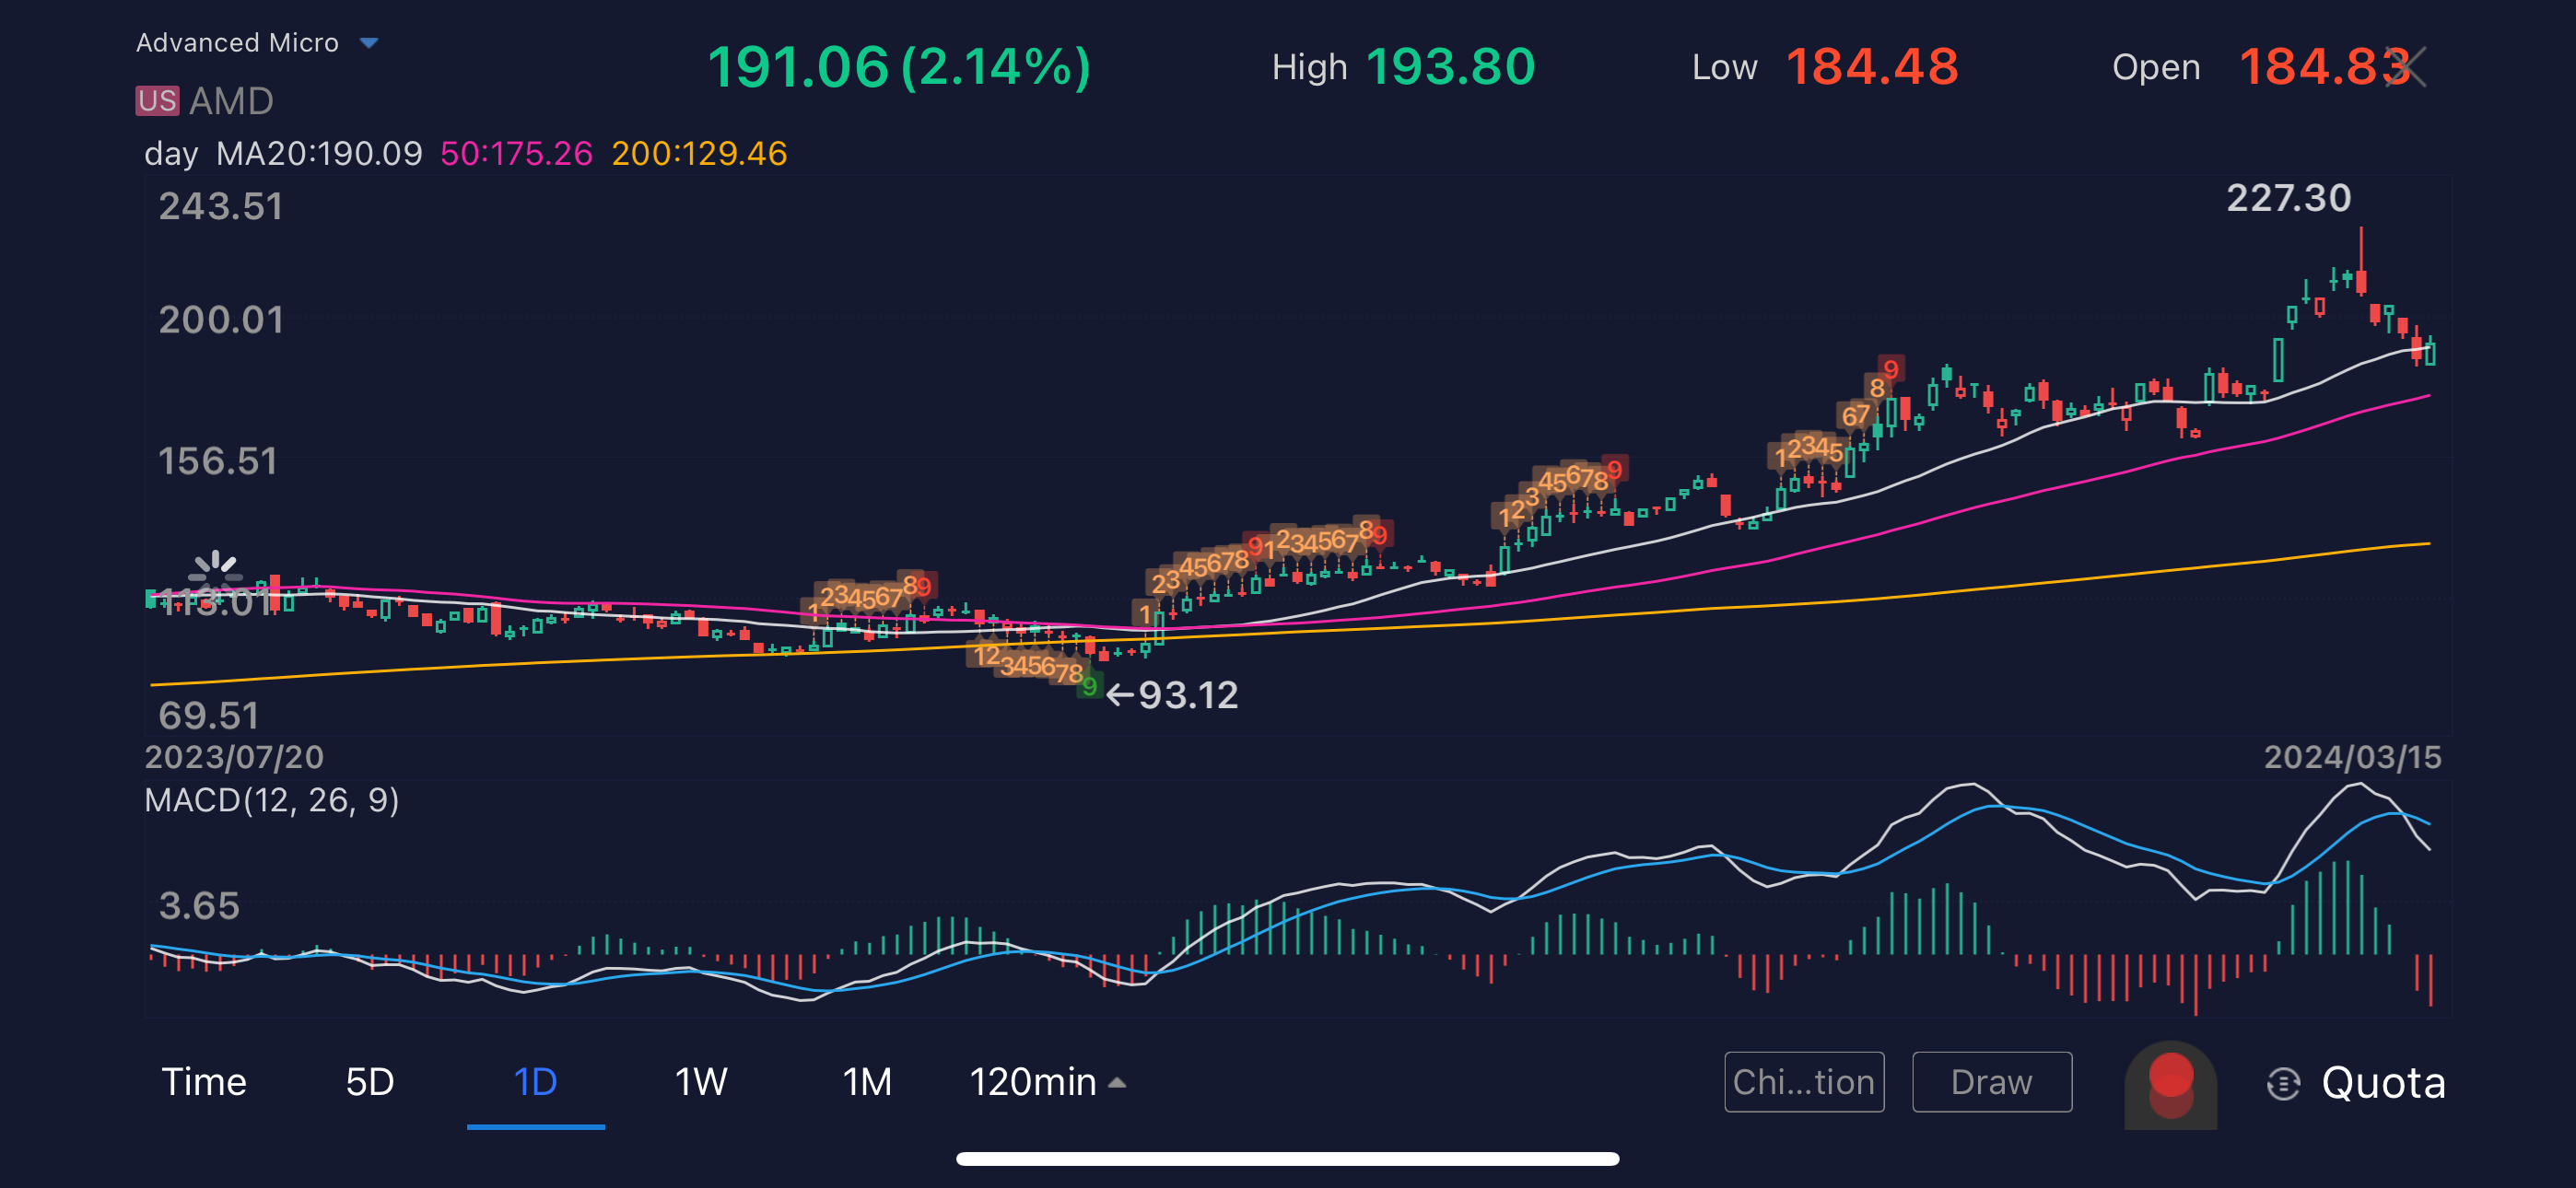Select the Time chart view
Screen dimensions: 2576x1188
pyautogui.click(x=204, y=1082)
